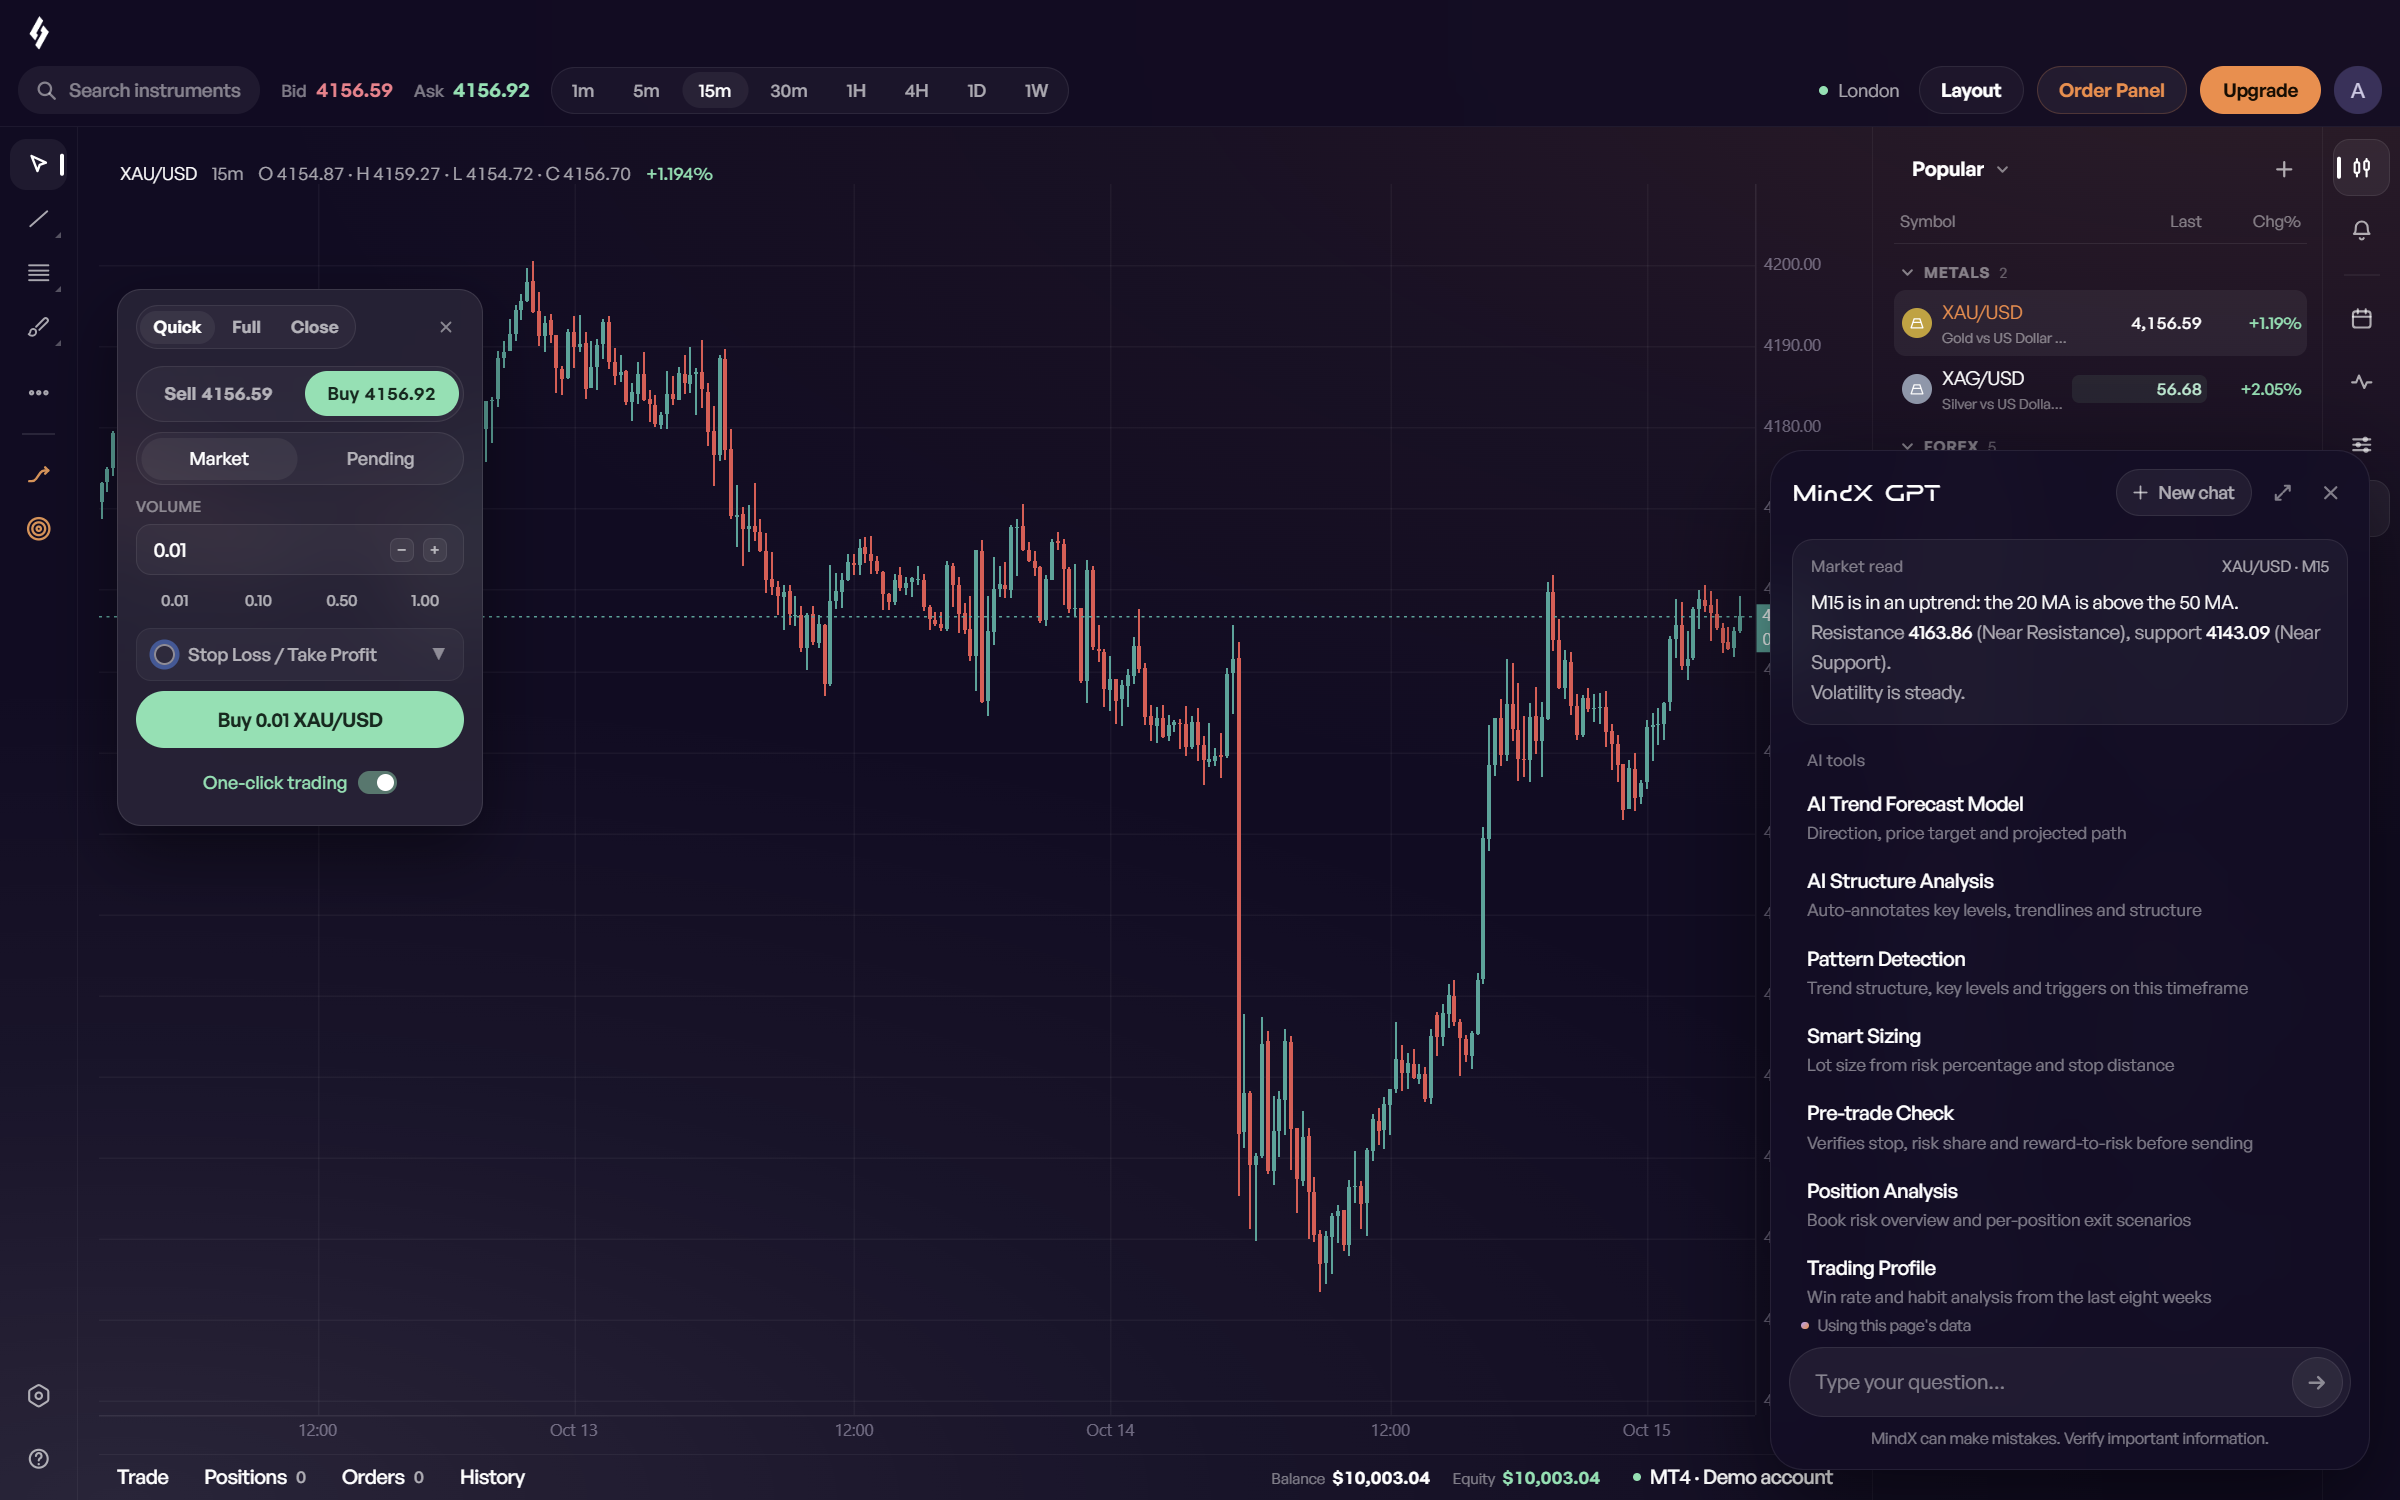Screen dimensions: 2400x1500
Task: Switch to the Full order tab
Action: click(246, 327)
